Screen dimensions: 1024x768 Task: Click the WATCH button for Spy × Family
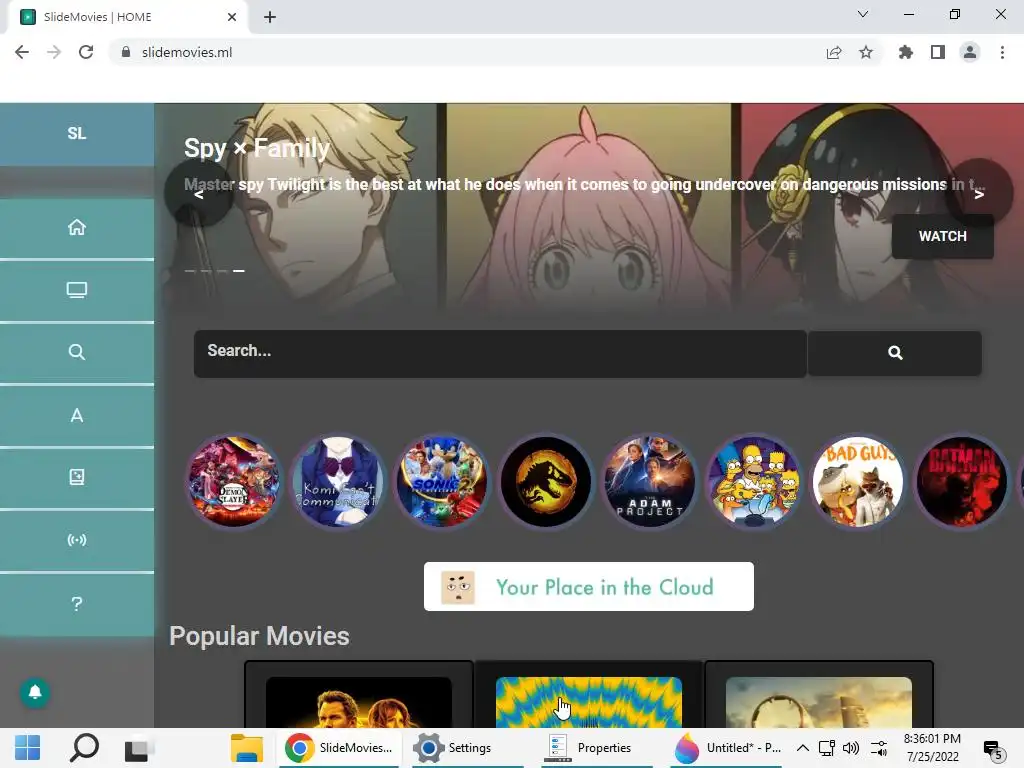tap(942, 236)
